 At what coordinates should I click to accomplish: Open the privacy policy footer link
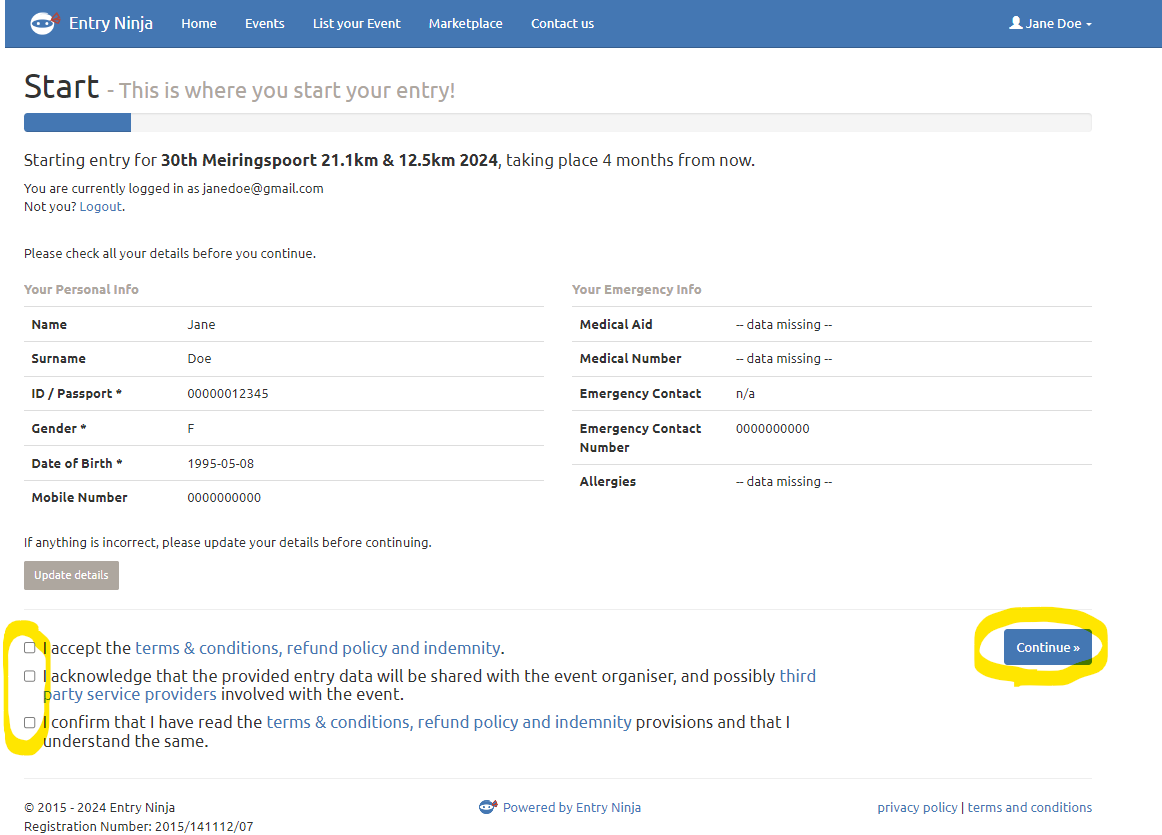point(917,807)
